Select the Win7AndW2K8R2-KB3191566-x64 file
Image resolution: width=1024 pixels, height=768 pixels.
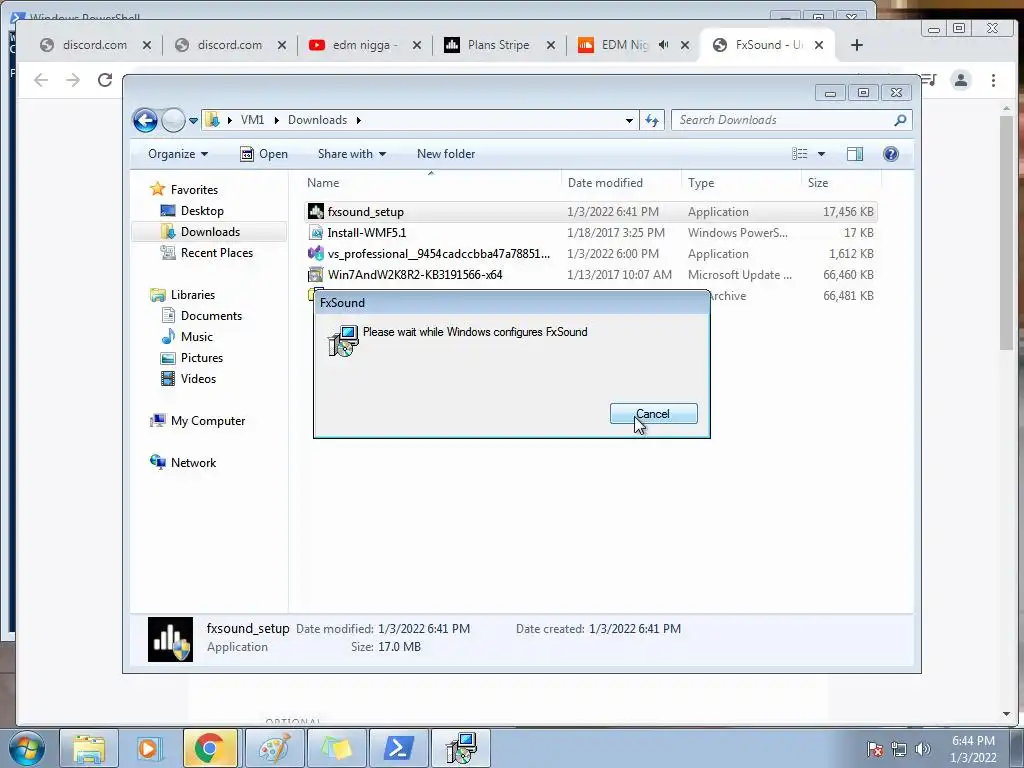[x=590, y=274]
